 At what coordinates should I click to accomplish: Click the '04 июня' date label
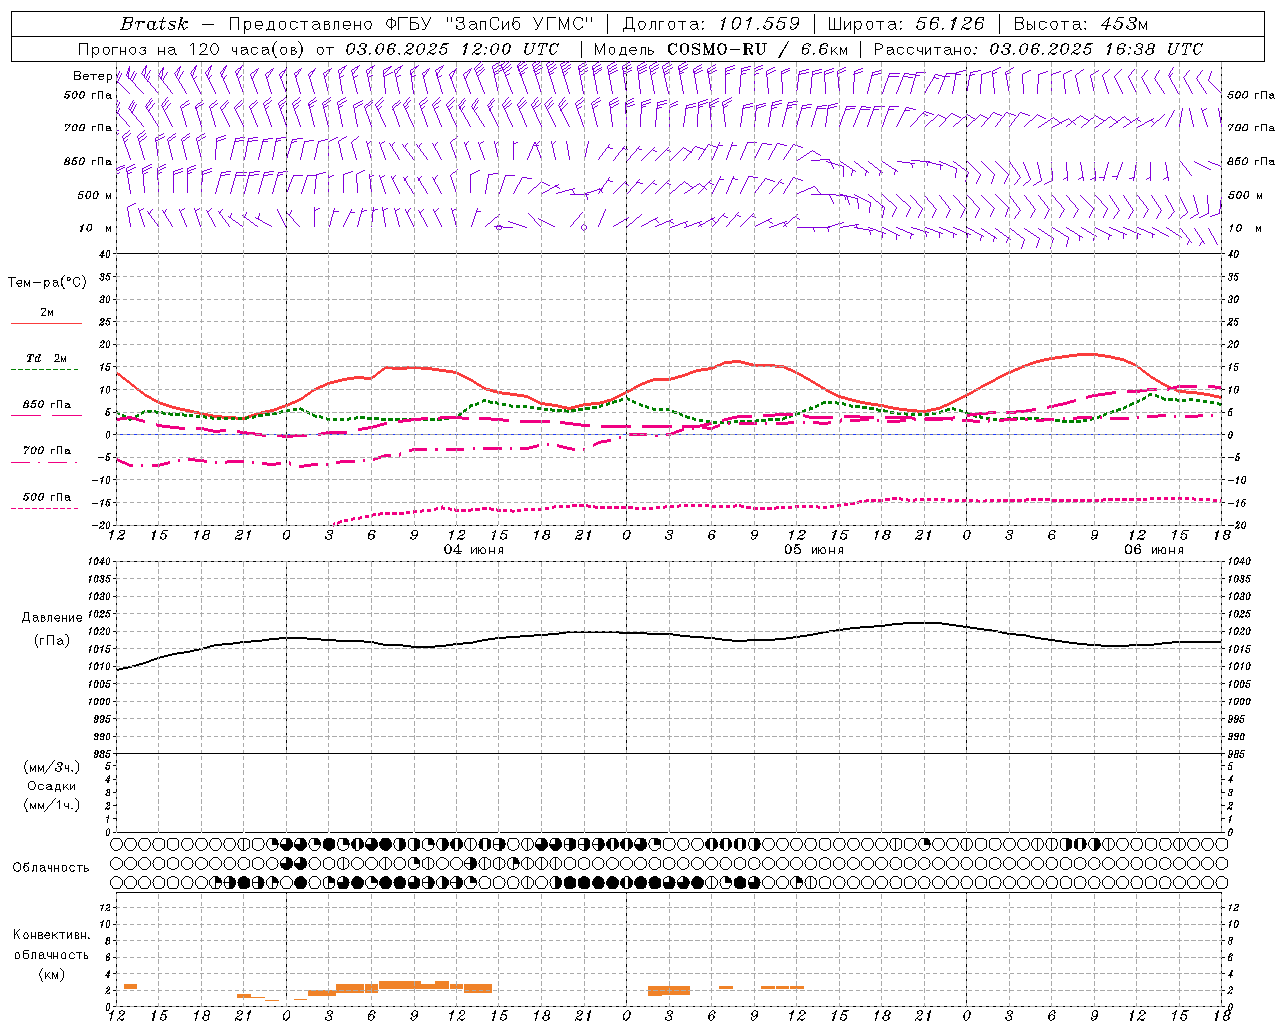click(x=474, y=550)
